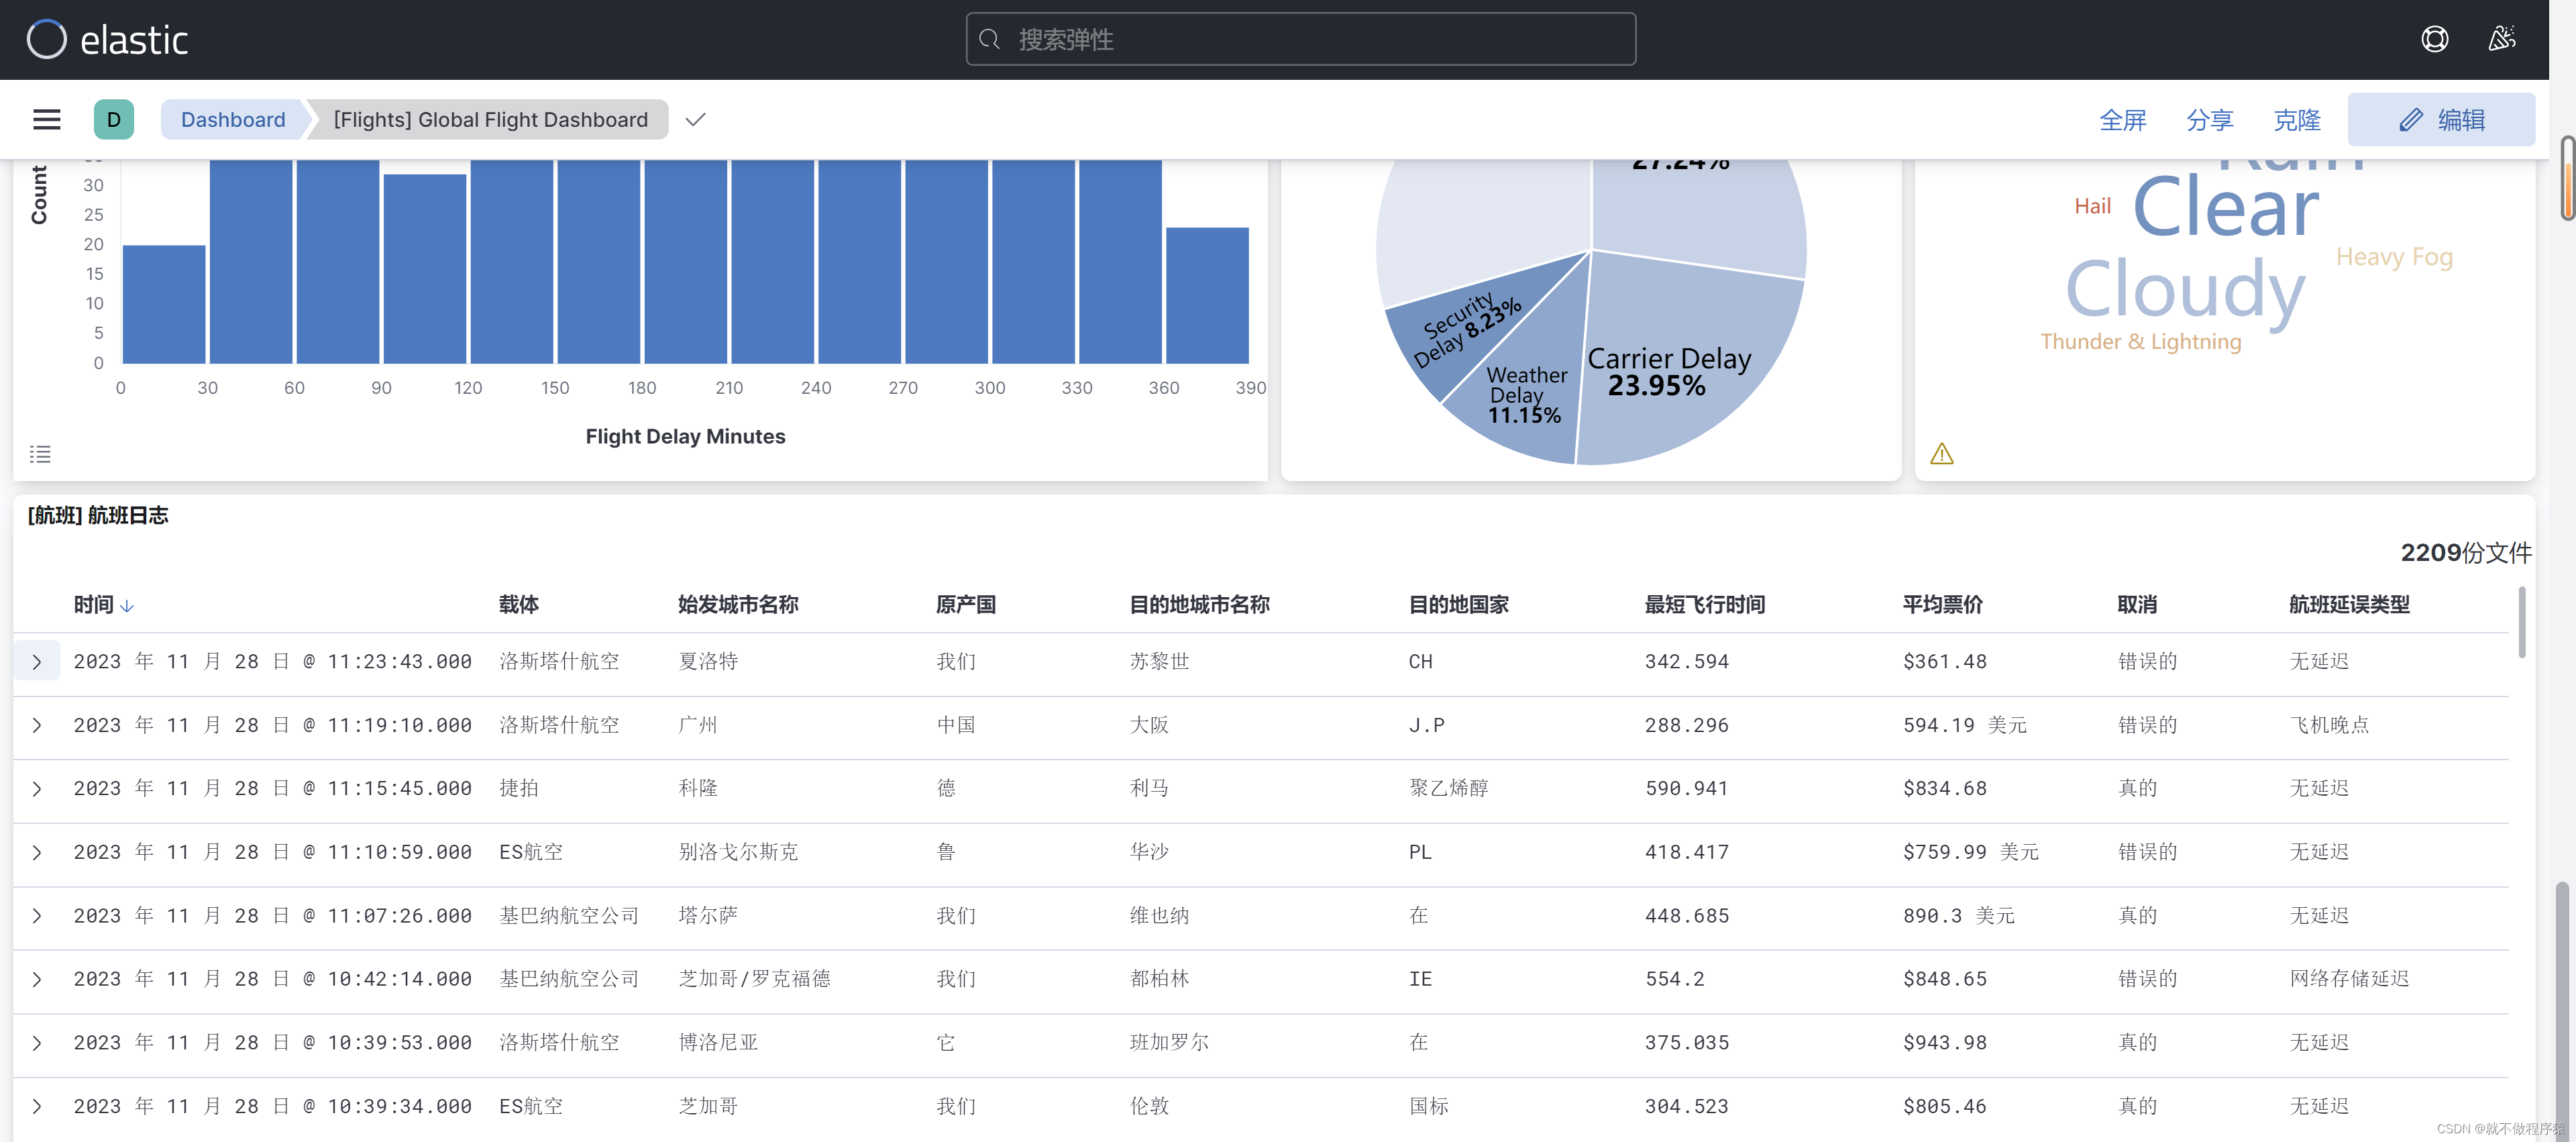Toggle the histogram legend list icon
The width and height of the screenshot is (2576, 1142).
pyautogui.click(x=40, y=454)
